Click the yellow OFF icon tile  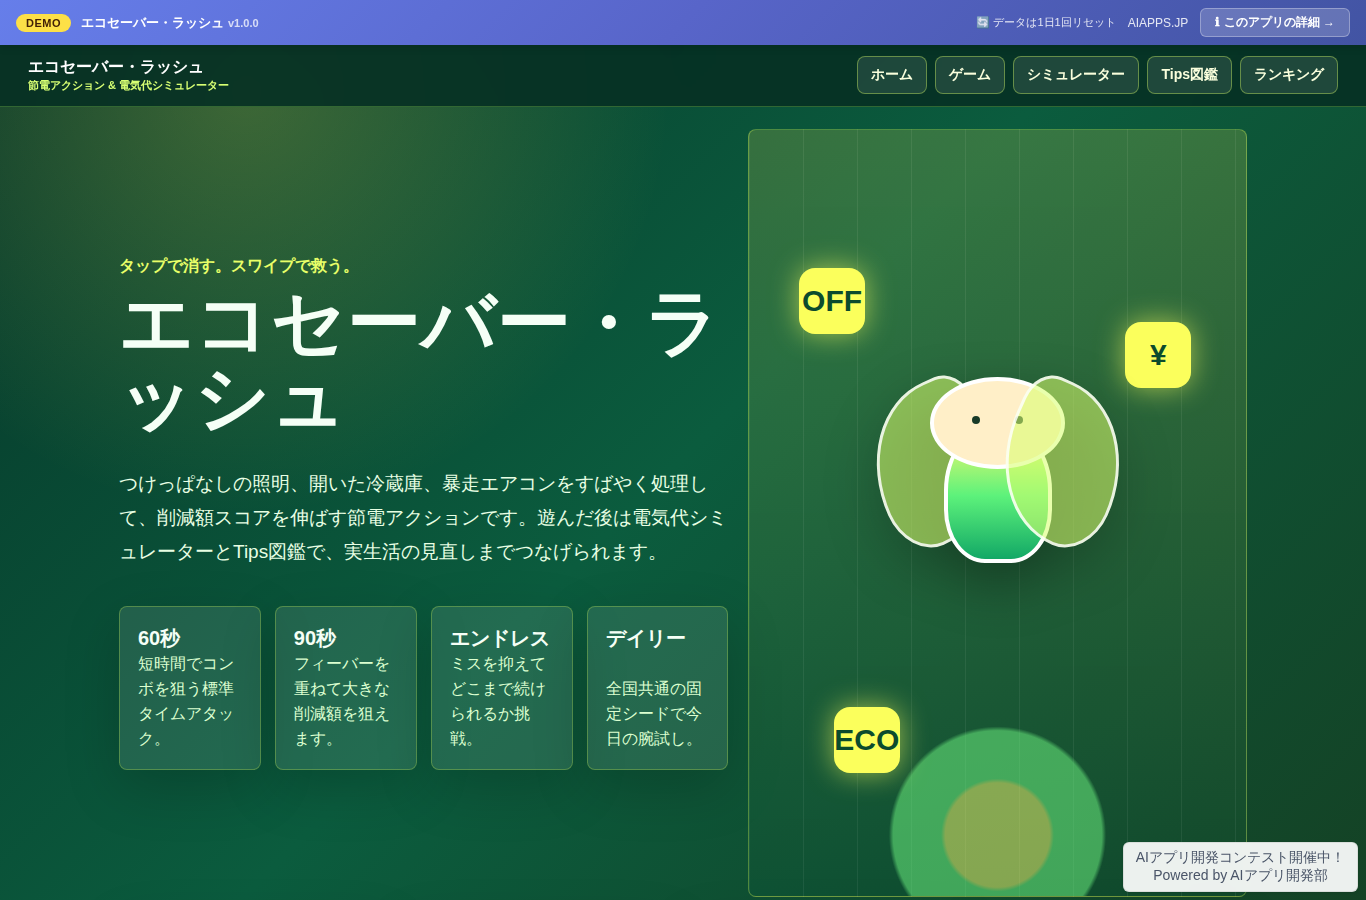(x=832, y=301)
